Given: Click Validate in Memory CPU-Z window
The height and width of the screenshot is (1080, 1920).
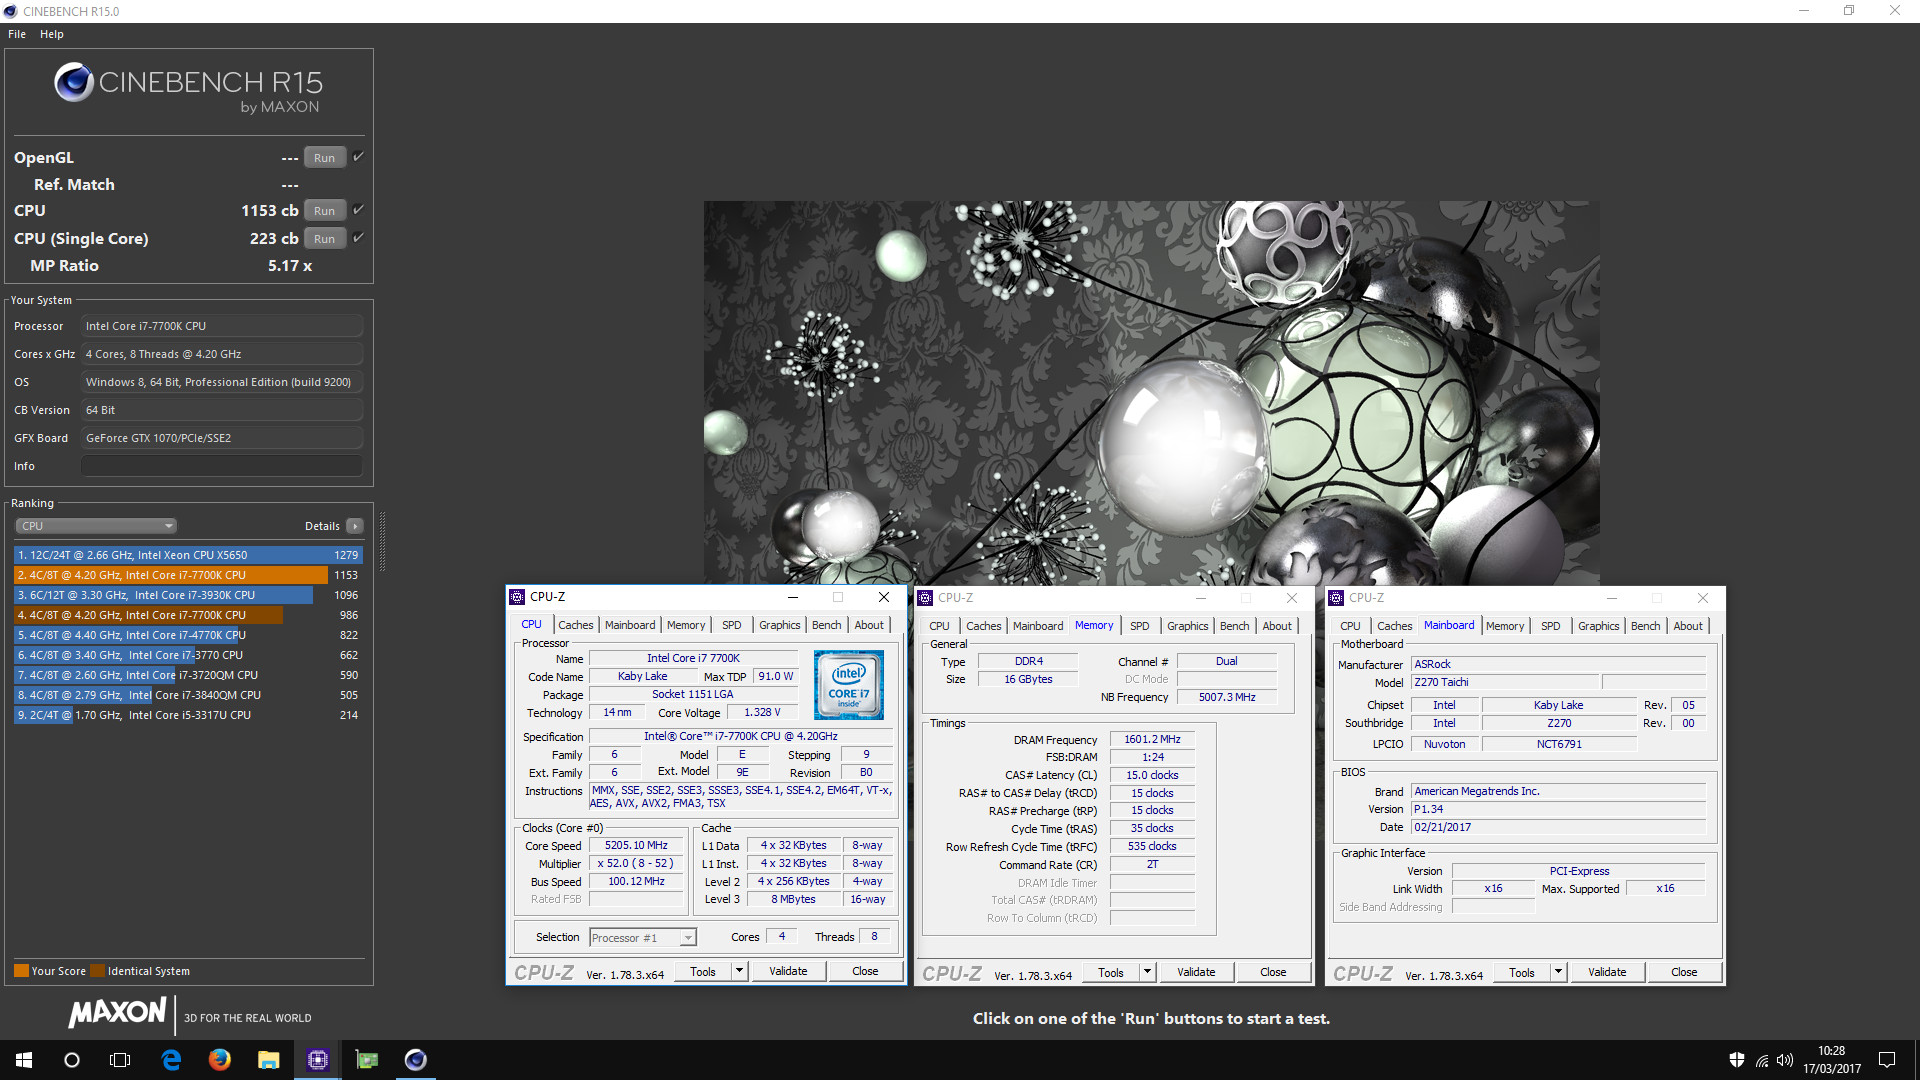Looking at the screenshot, I should click(x=1196, y=972).
